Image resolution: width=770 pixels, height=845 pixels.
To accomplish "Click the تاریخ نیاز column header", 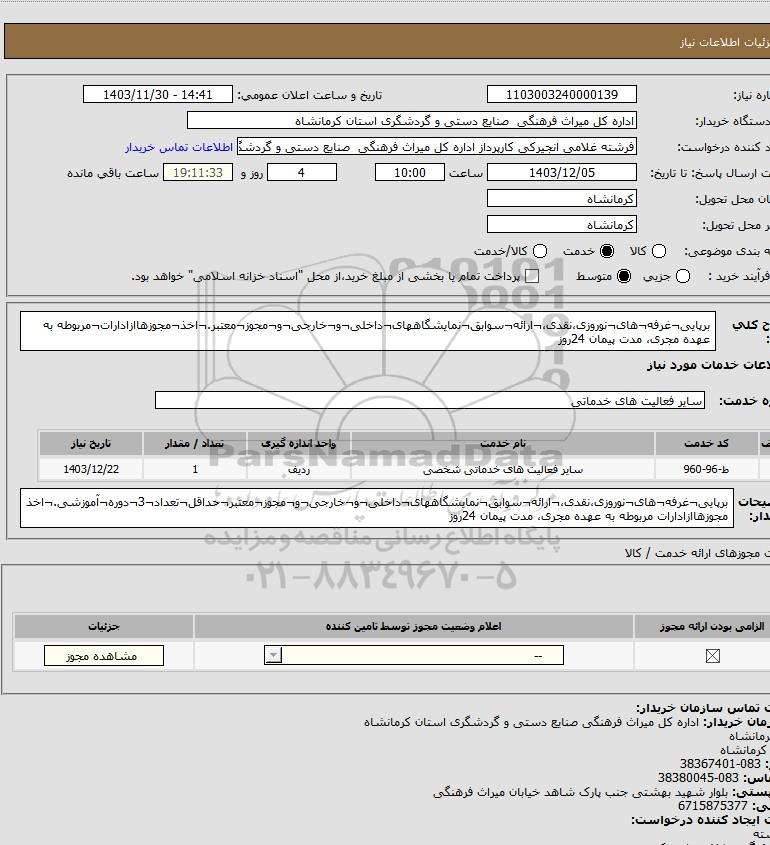I will tap(91, 443).
